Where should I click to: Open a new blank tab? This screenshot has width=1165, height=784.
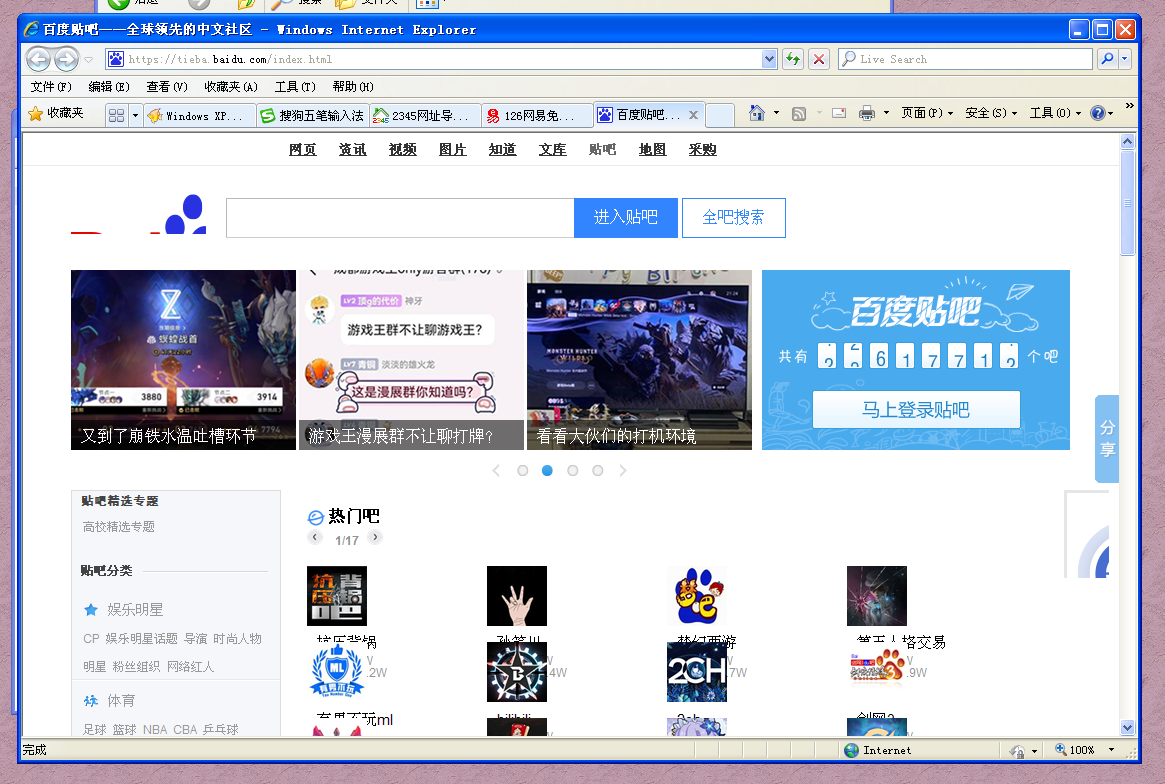click(719, 115)
